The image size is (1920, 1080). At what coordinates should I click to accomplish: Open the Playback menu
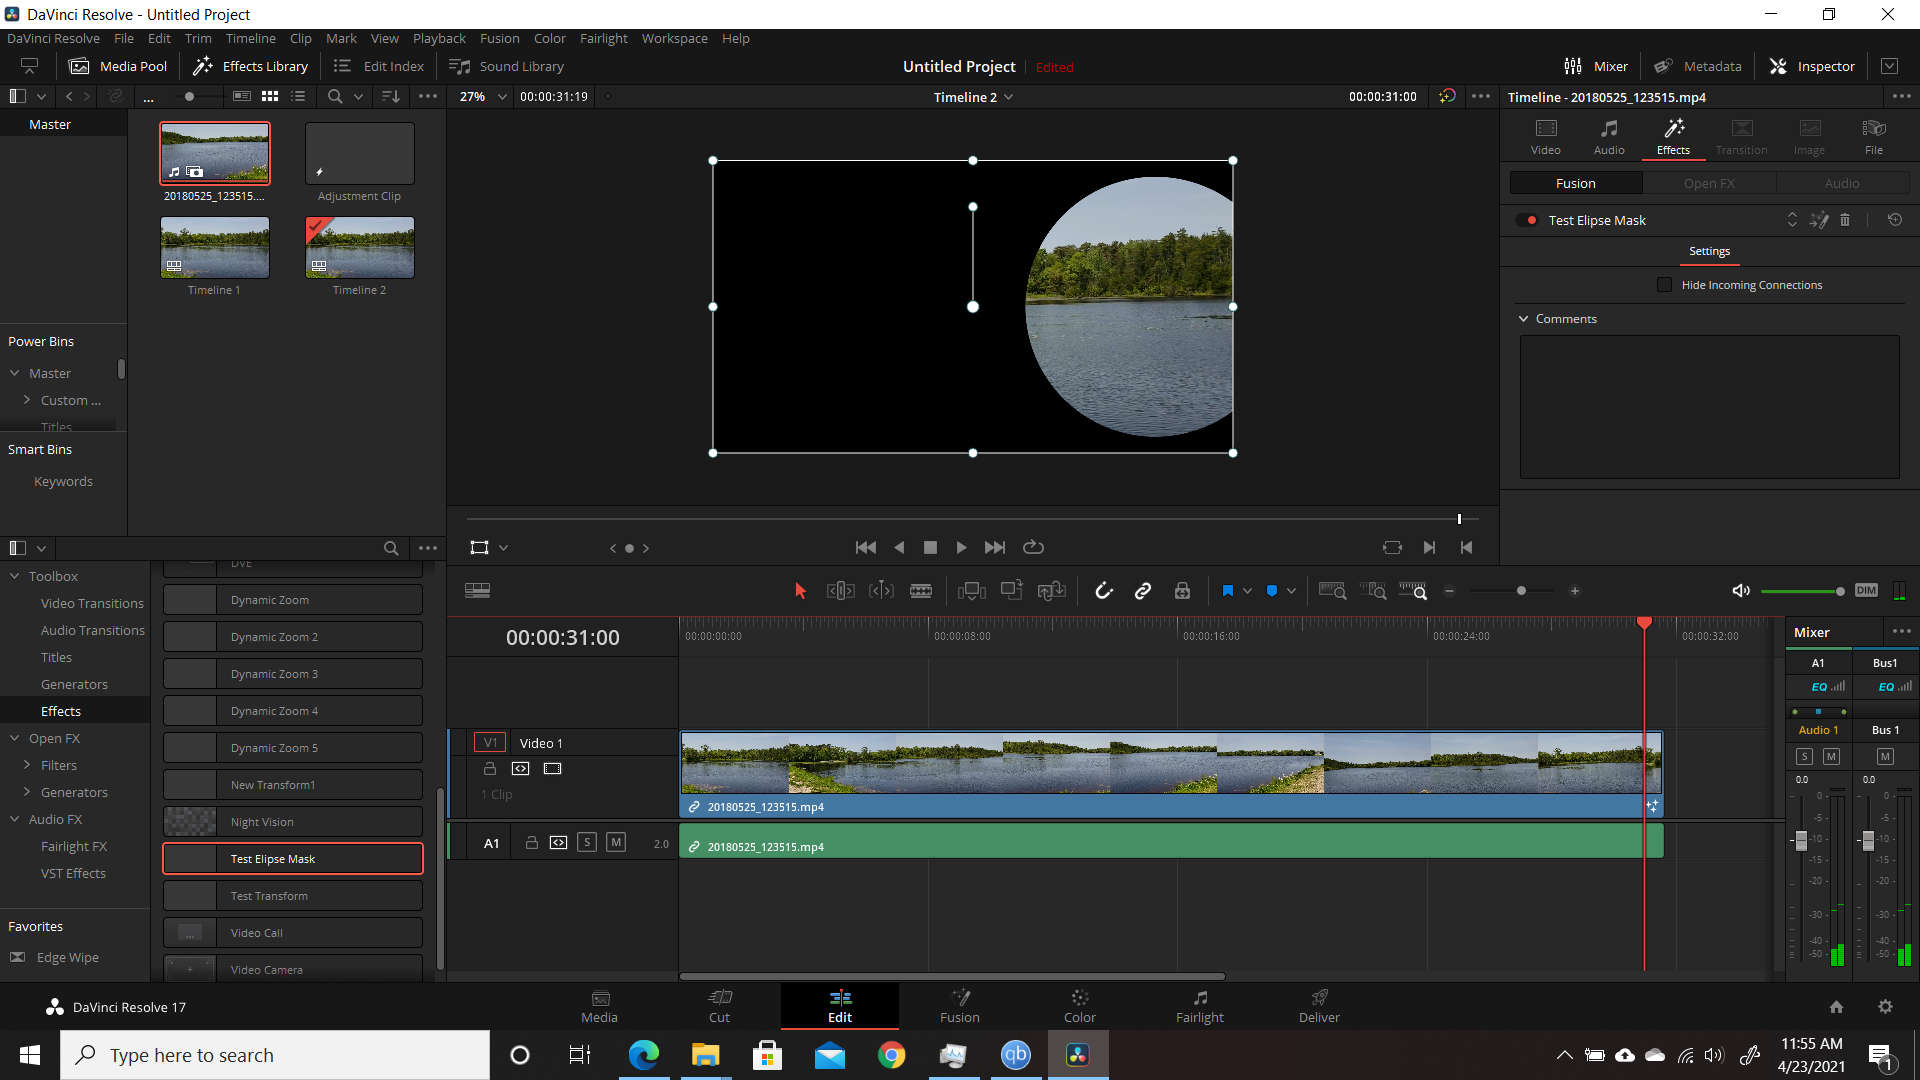pos(439,38)
